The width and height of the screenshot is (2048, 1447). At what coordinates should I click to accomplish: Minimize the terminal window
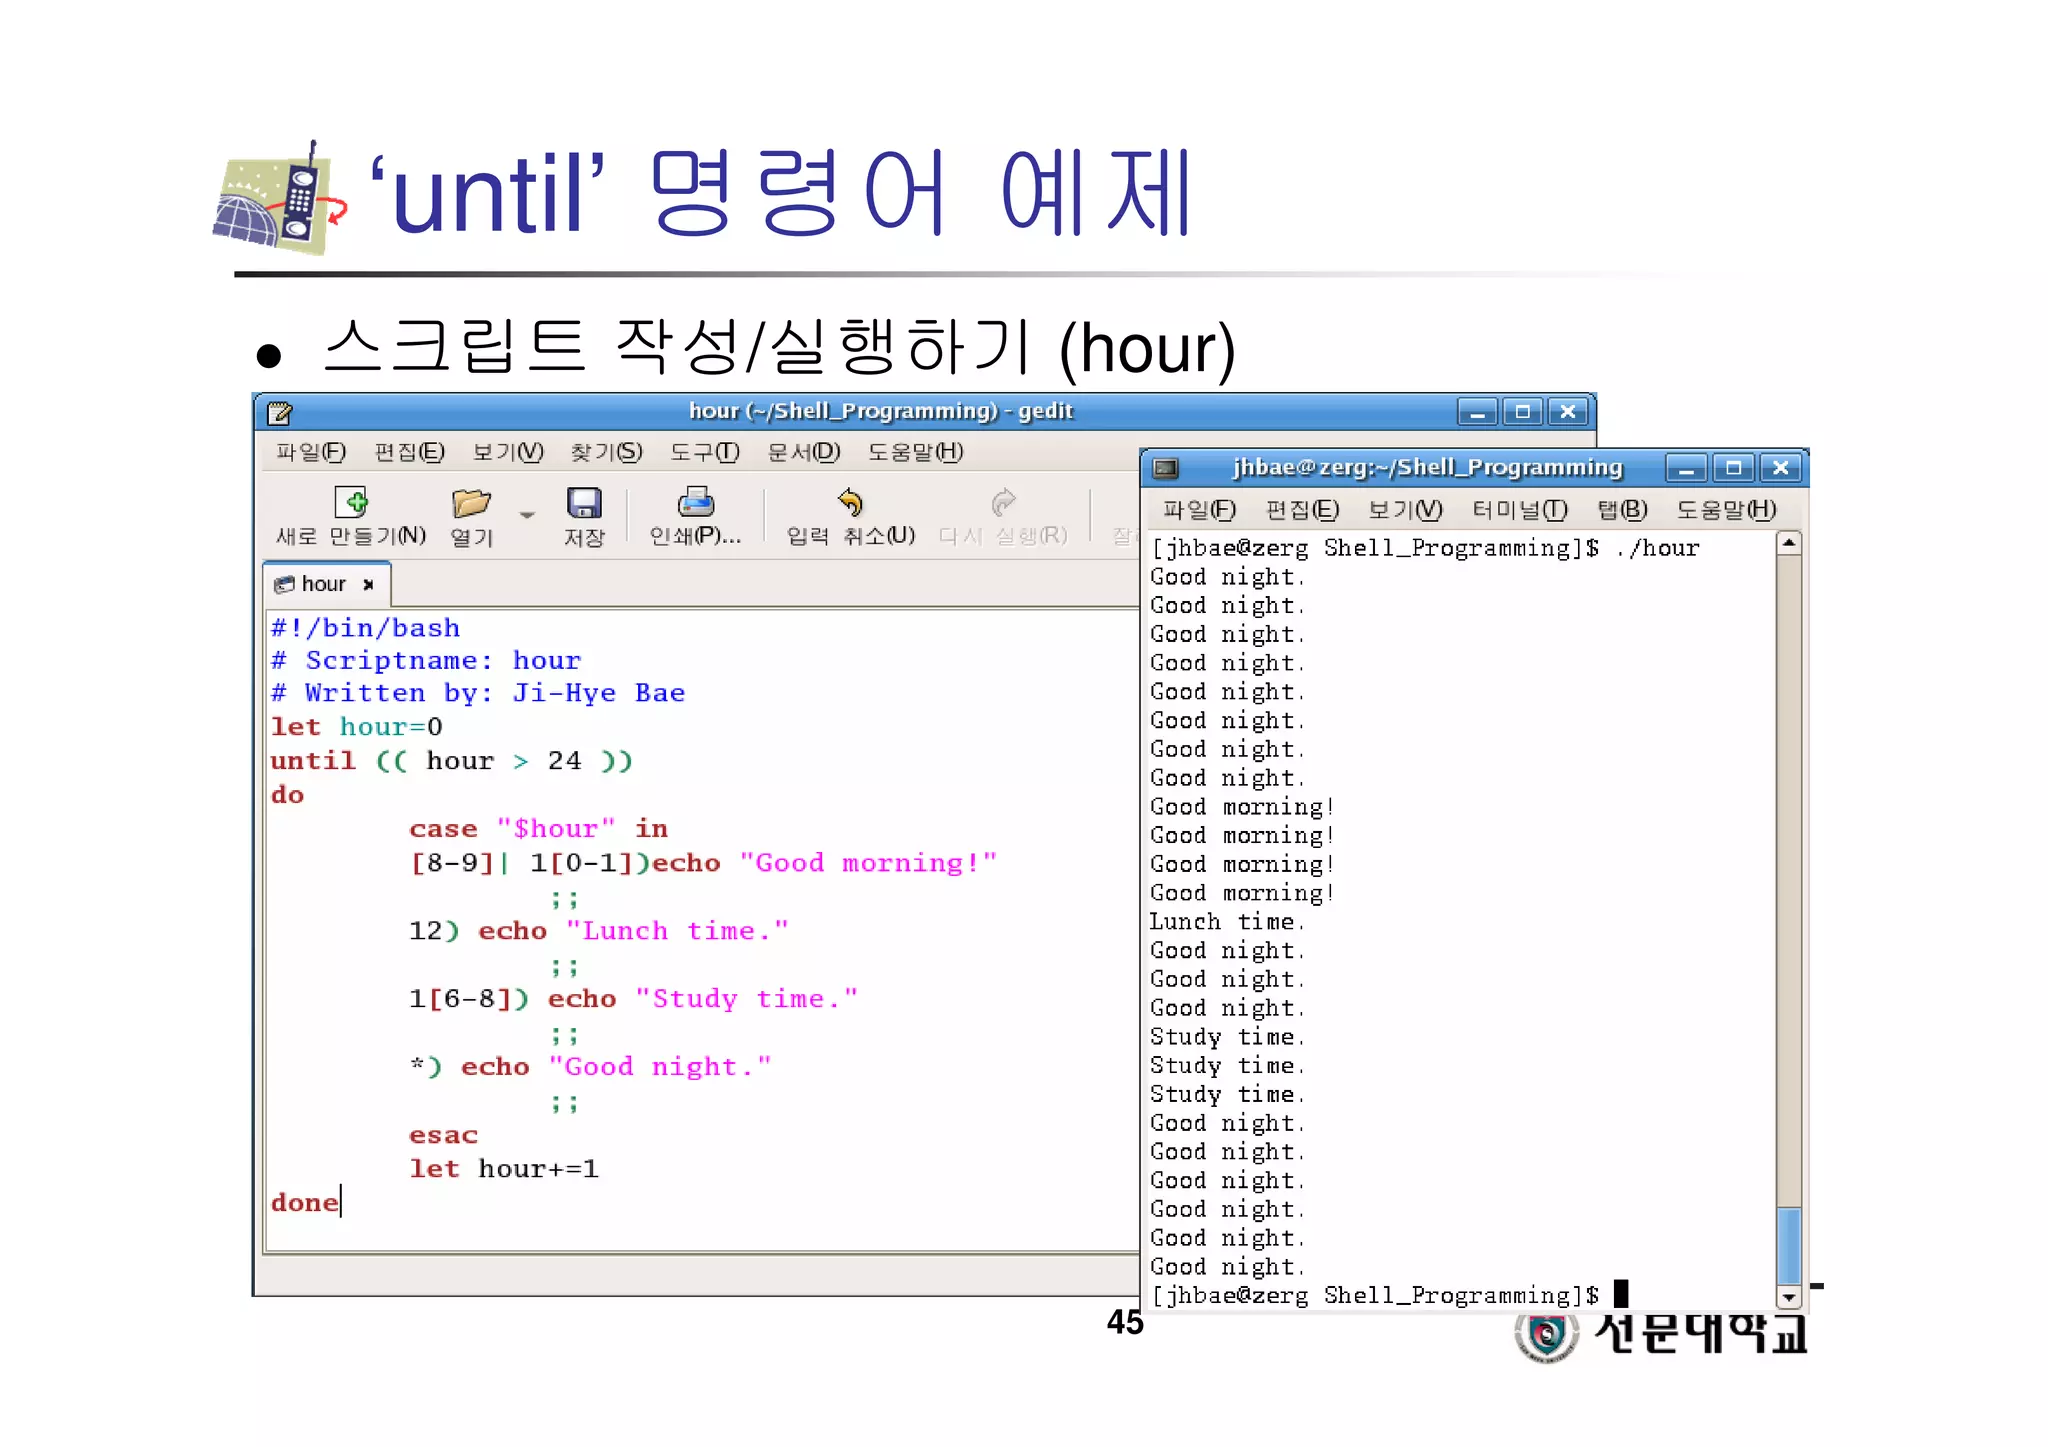click(1686, 468)
